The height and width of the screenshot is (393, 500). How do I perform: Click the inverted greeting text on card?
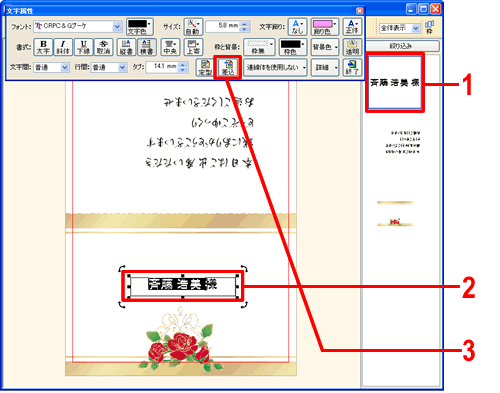click(200, 133)
